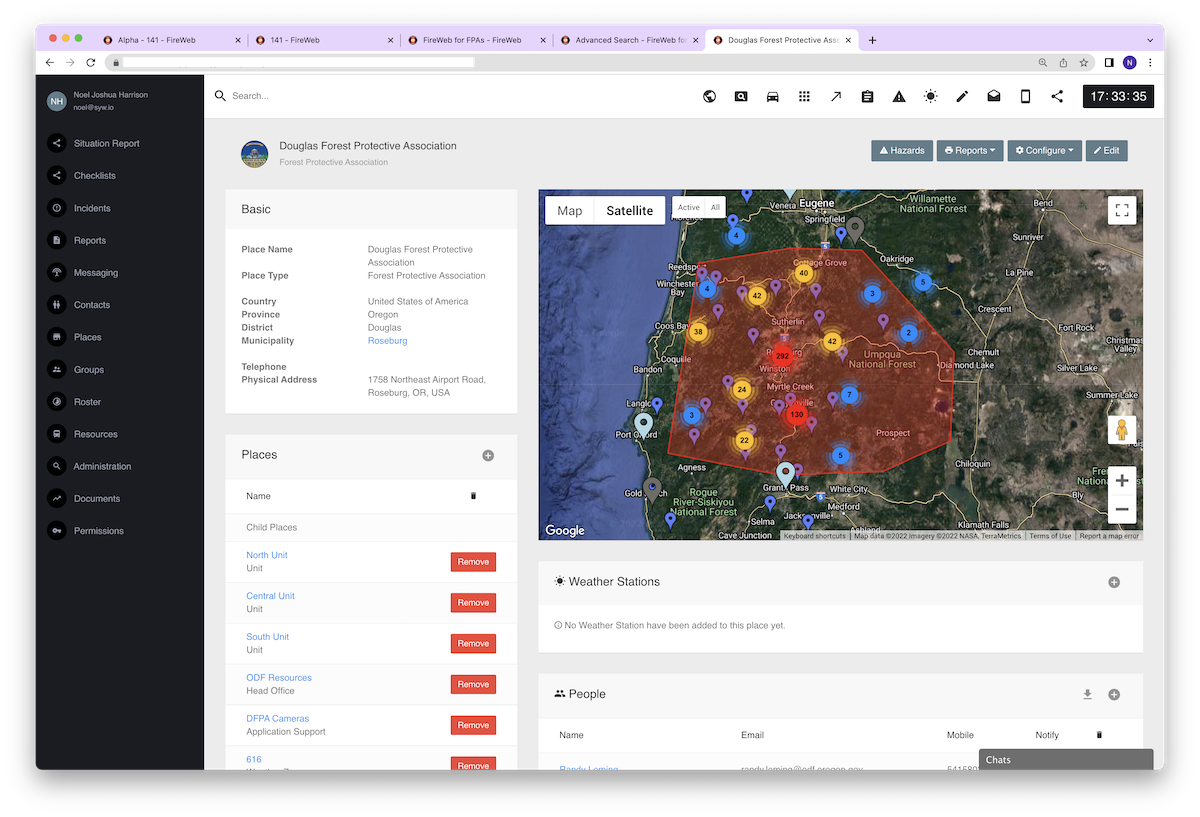This screenshot has width=1200, height=817.
Task: Remove the North Unit child place
Action: click(x=473, y=562)
